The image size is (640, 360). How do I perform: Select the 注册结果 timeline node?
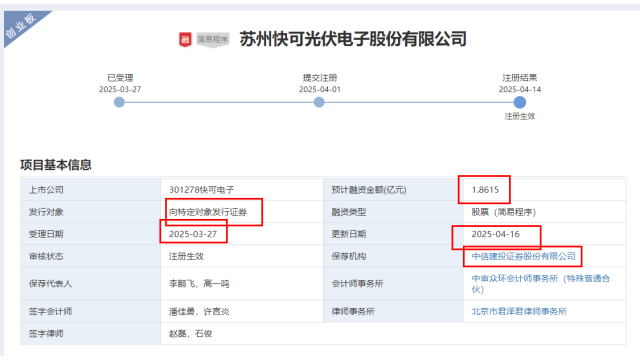pyautogui.click(x=520, y=102)
